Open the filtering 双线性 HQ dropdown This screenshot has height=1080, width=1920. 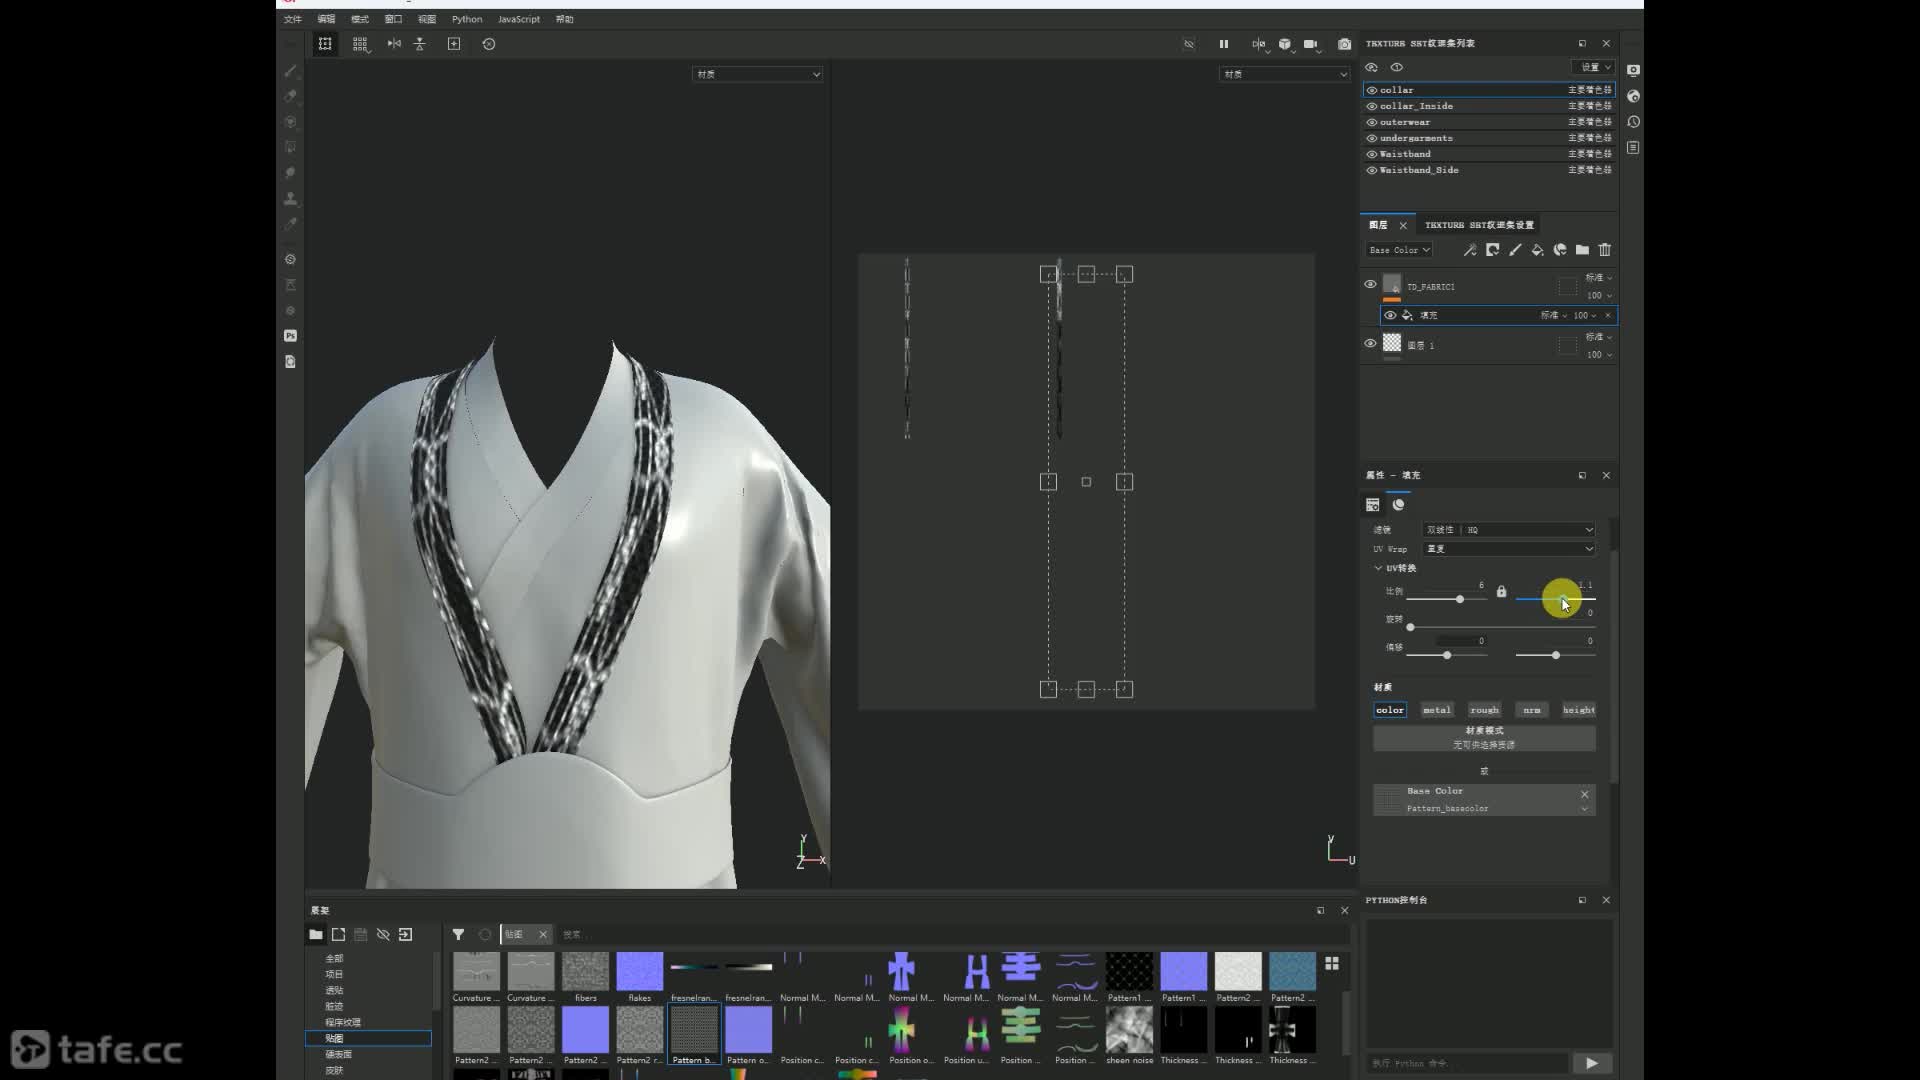coord(1509,530)
